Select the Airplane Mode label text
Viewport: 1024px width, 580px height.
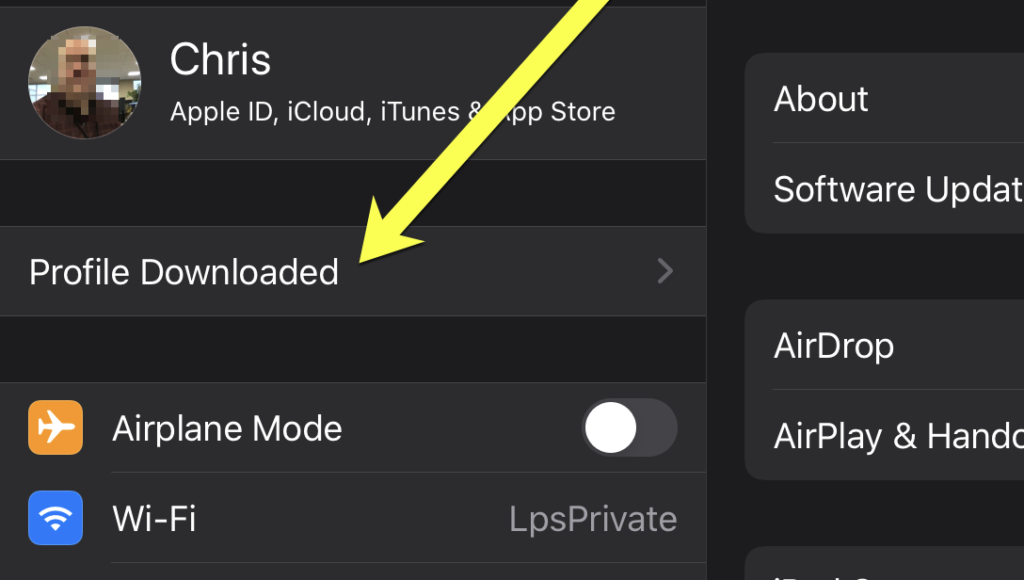coord(227,429)
